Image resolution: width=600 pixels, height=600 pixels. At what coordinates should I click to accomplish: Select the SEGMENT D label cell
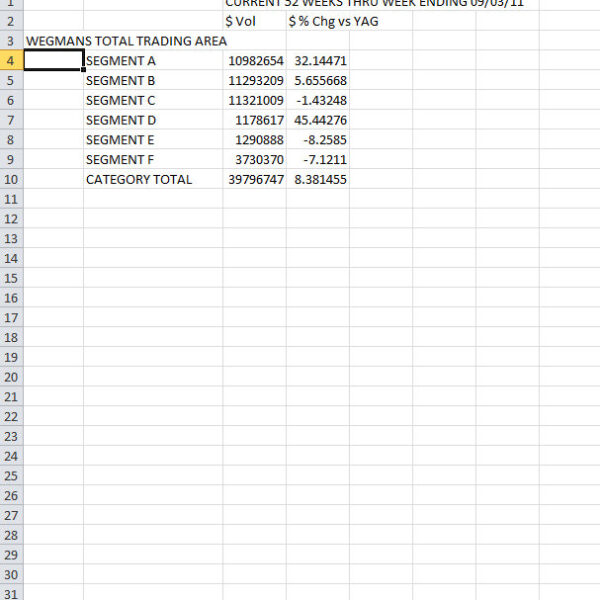153,120
